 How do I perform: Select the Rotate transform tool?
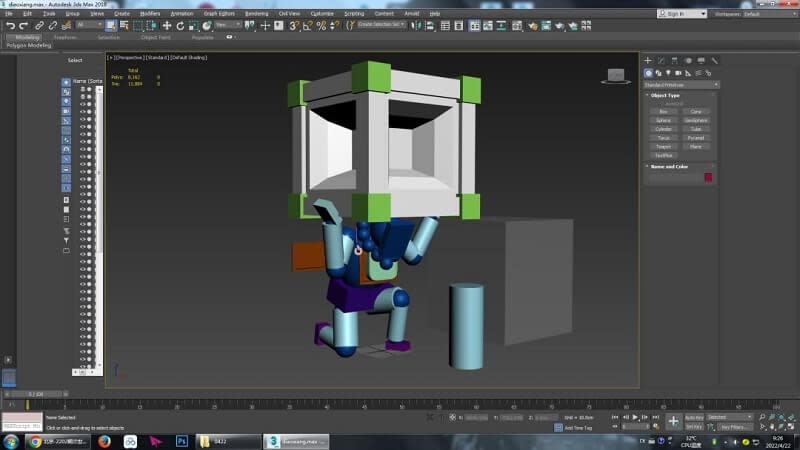(x=180, y=25)
